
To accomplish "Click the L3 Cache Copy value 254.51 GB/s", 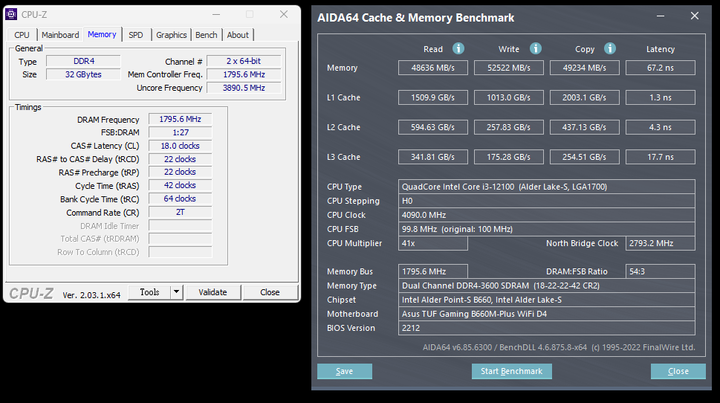I will click(x=585, y=157).
